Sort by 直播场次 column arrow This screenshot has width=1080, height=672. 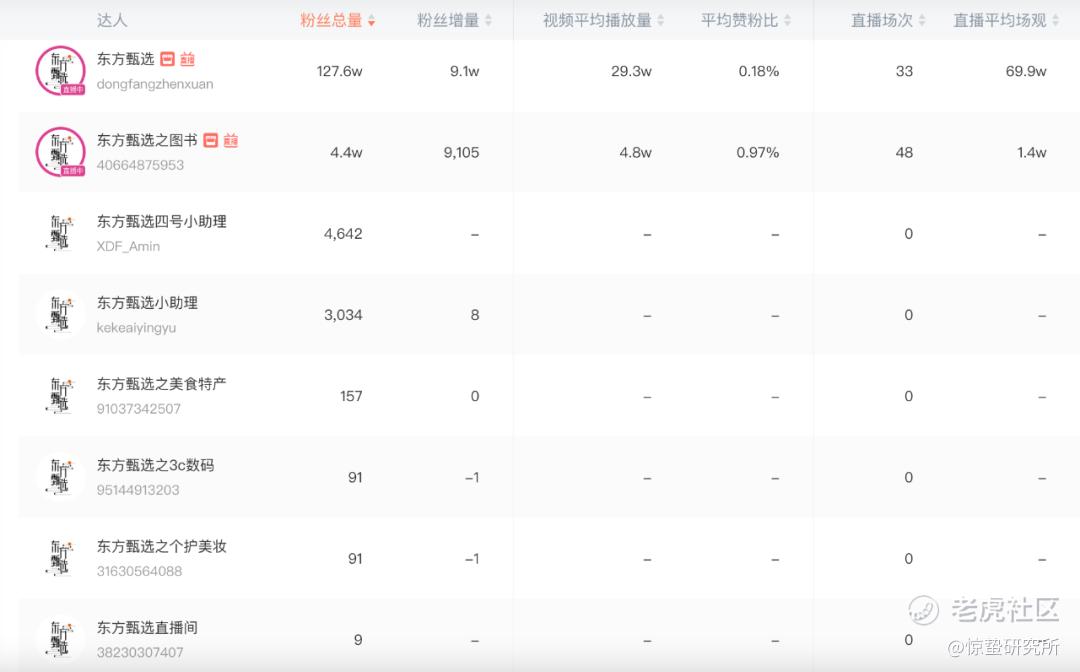[x=922, y=21]
